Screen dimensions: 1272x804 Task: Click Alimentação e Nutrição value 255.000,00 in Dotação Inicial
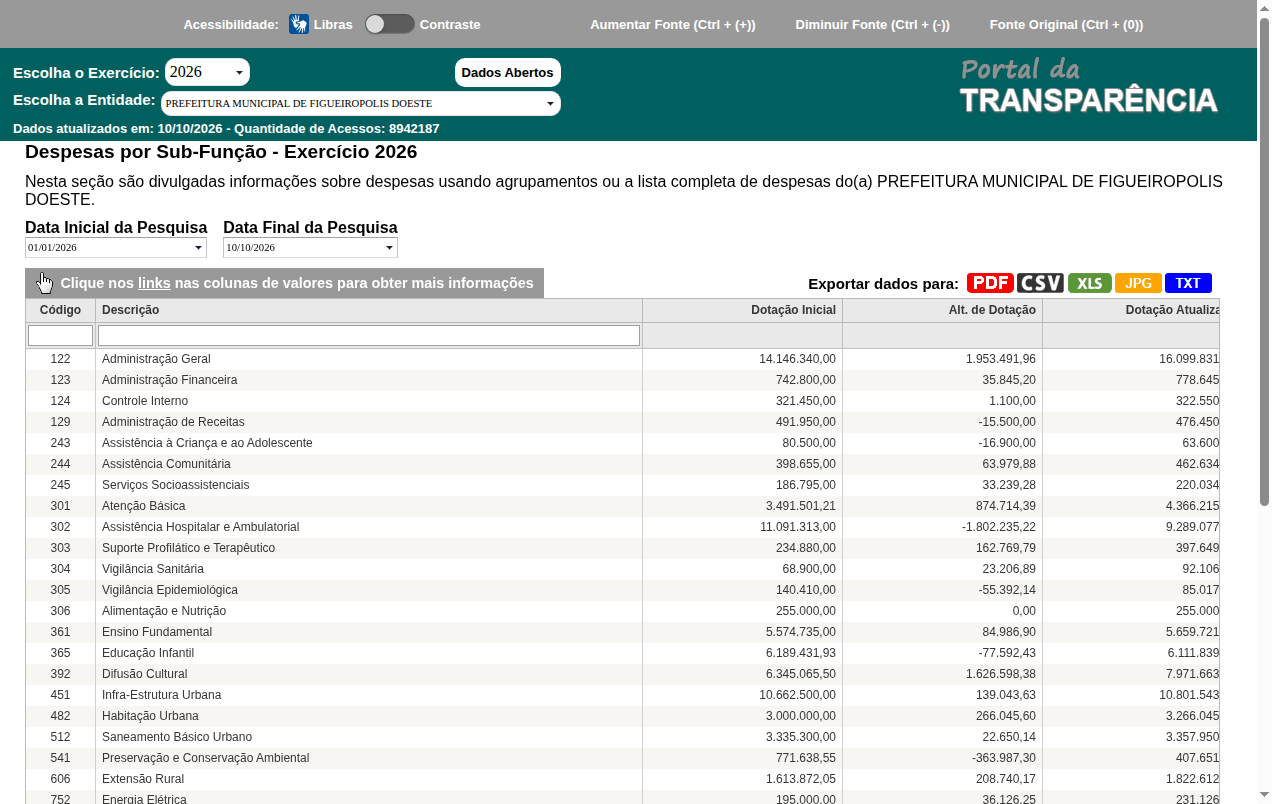805,611
